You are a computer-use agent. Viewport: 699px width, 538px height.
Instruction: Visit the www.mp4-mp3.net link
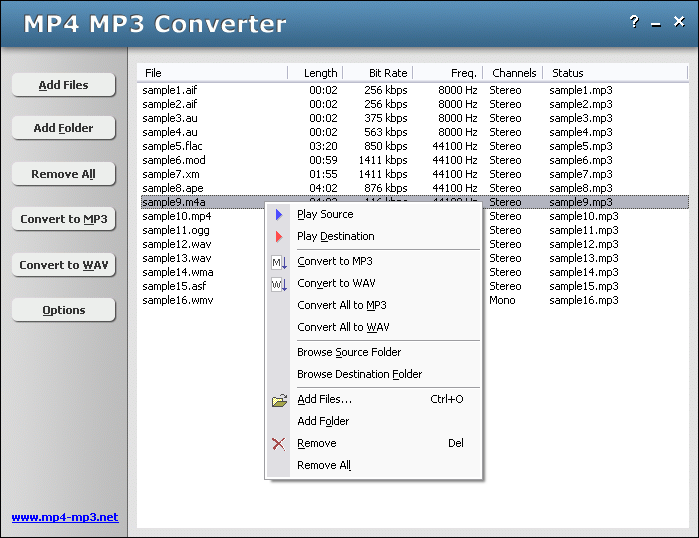coord(65,517)
